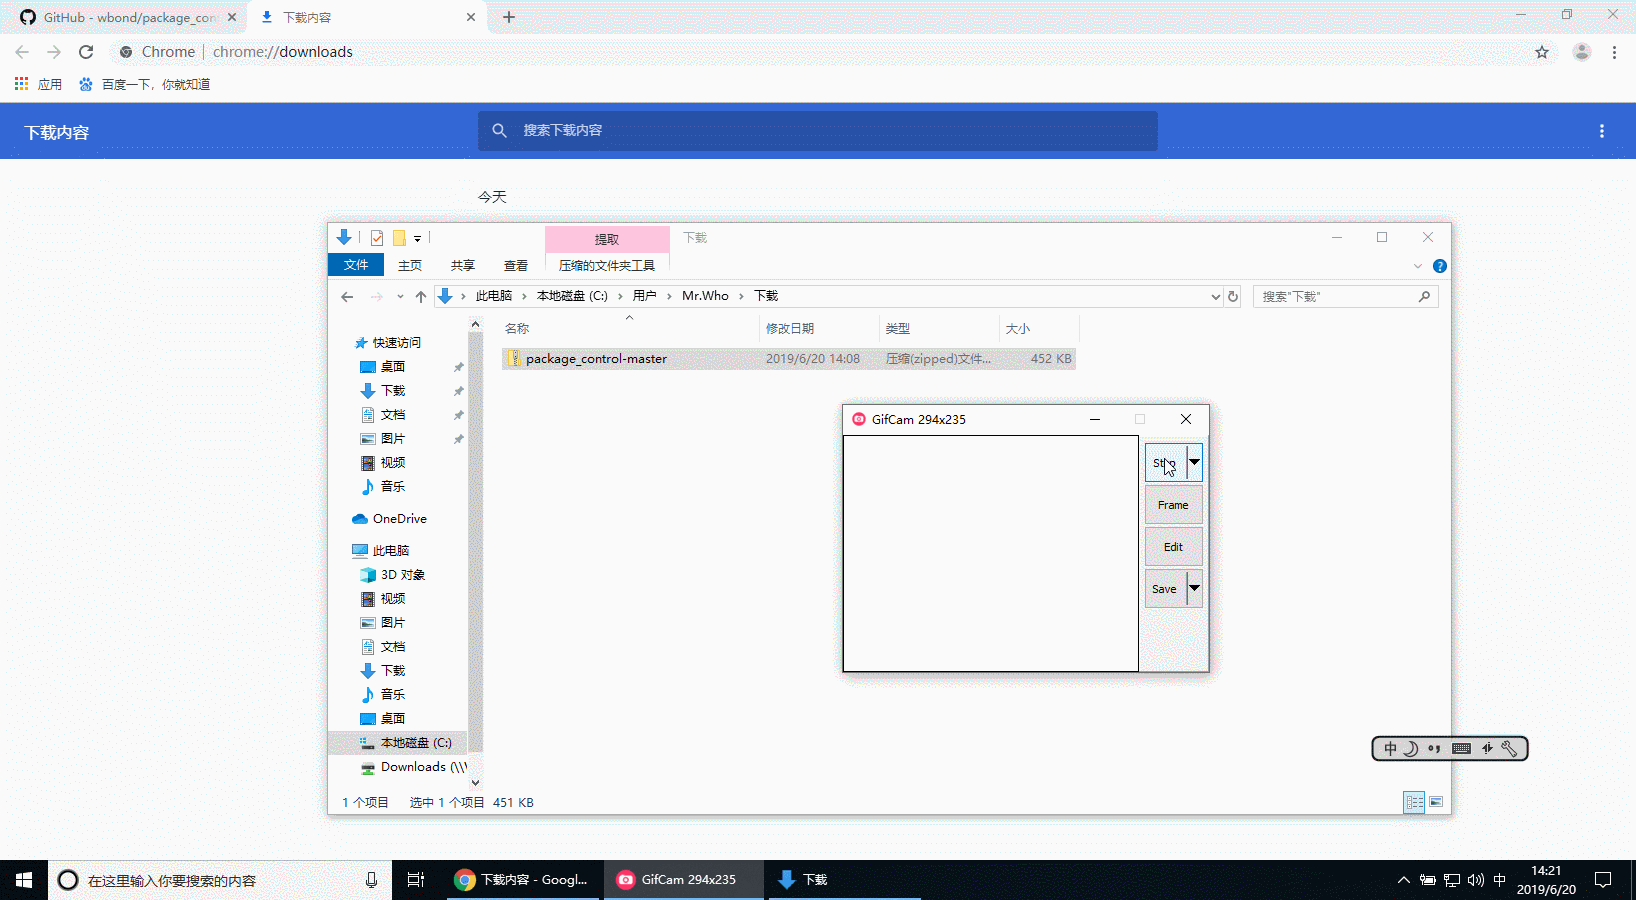
Task: Open the dropdown arrow beside GifCam's Stop button
Action: [1194, 463]
